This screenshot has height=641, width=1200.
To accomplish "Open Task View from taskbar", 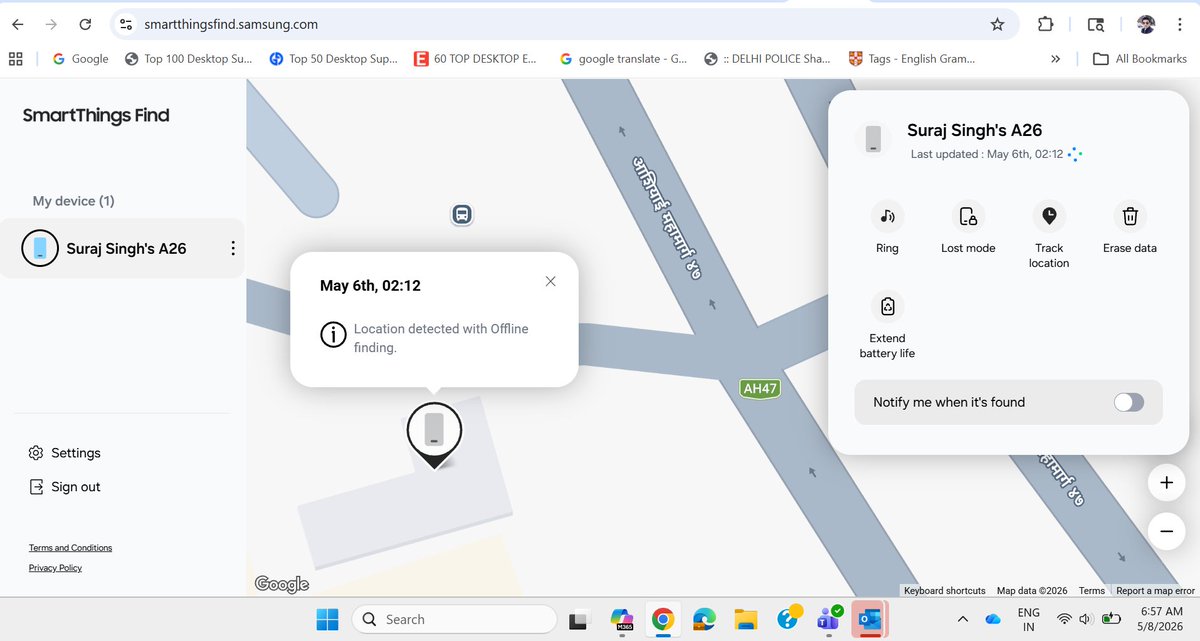I will point(579,619).
